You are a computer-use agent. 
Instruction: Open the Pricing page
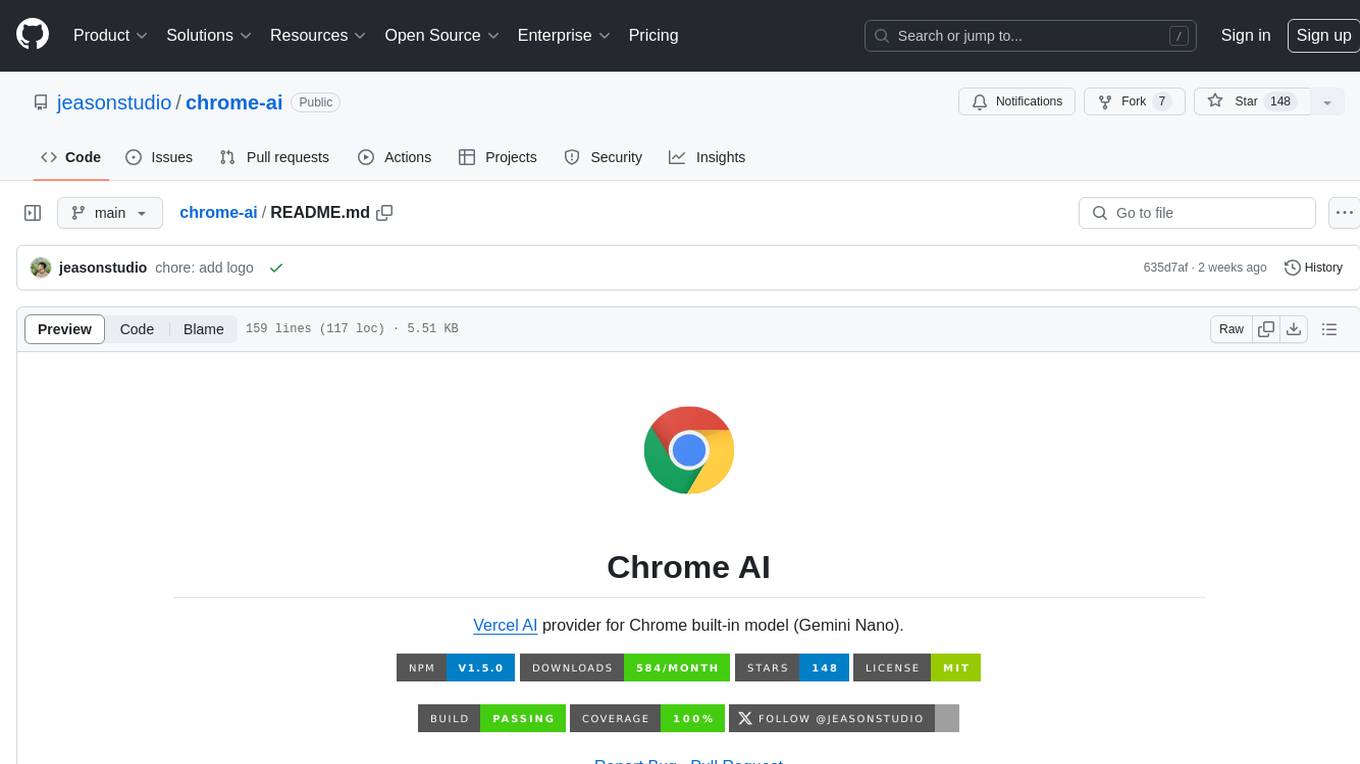[653, 35]
